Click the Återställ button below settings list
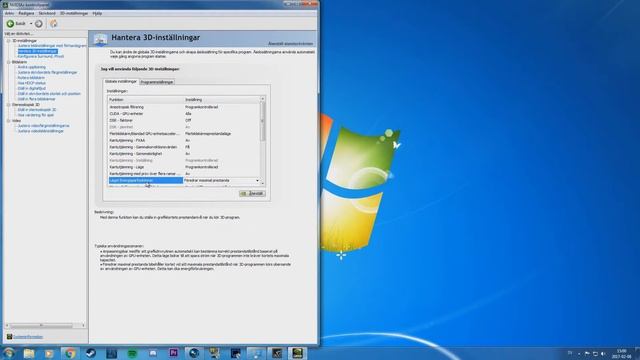The image size is (640, 360). coord(252,193)
